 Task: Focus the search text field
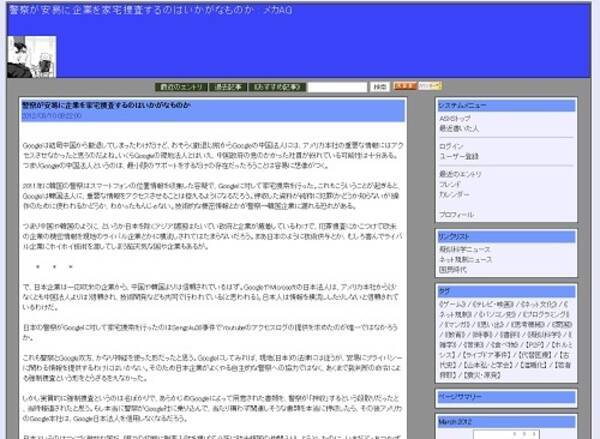(x=336, y=87)
